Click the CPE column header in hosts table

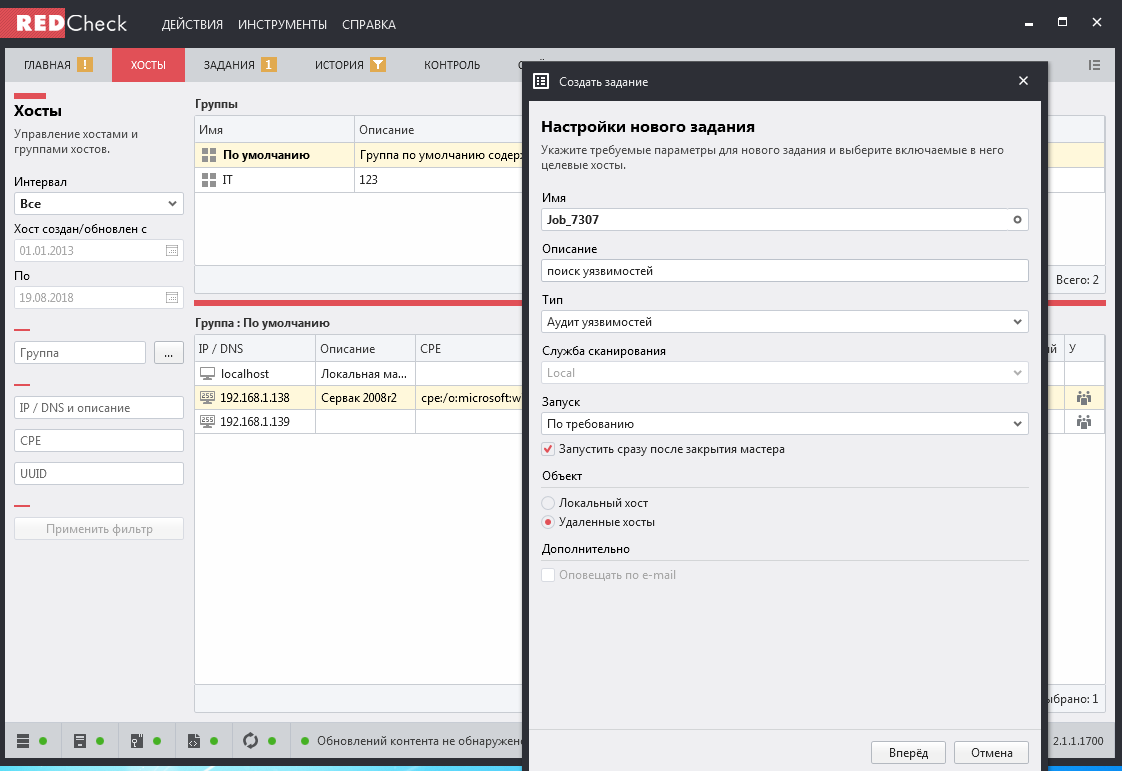(x=469, y=349)
